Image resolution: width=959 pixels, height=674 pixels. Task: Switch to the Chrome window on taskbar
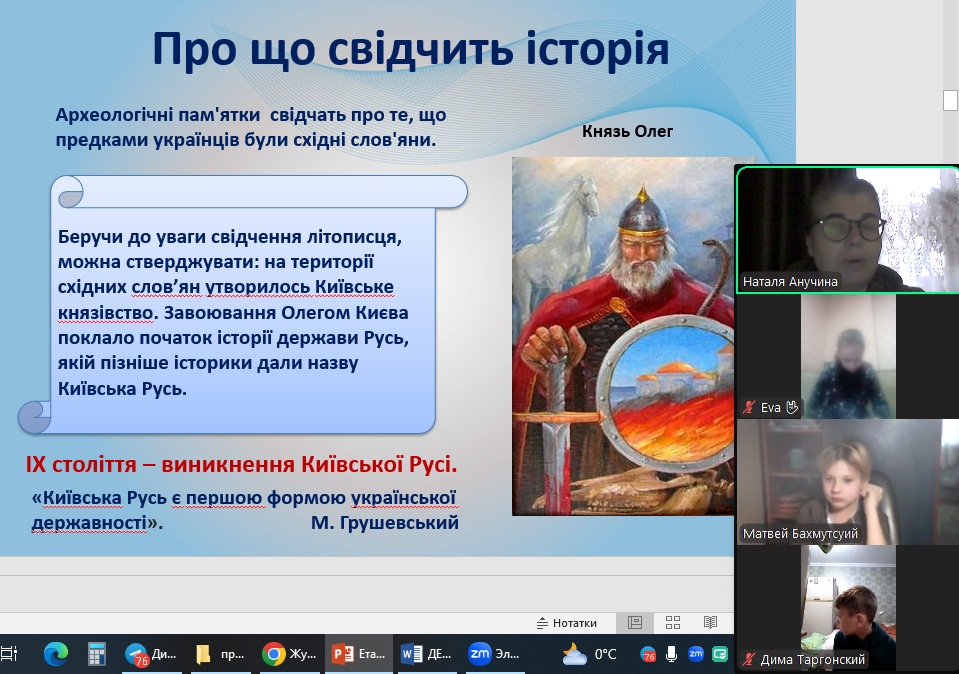coord(289,654)
